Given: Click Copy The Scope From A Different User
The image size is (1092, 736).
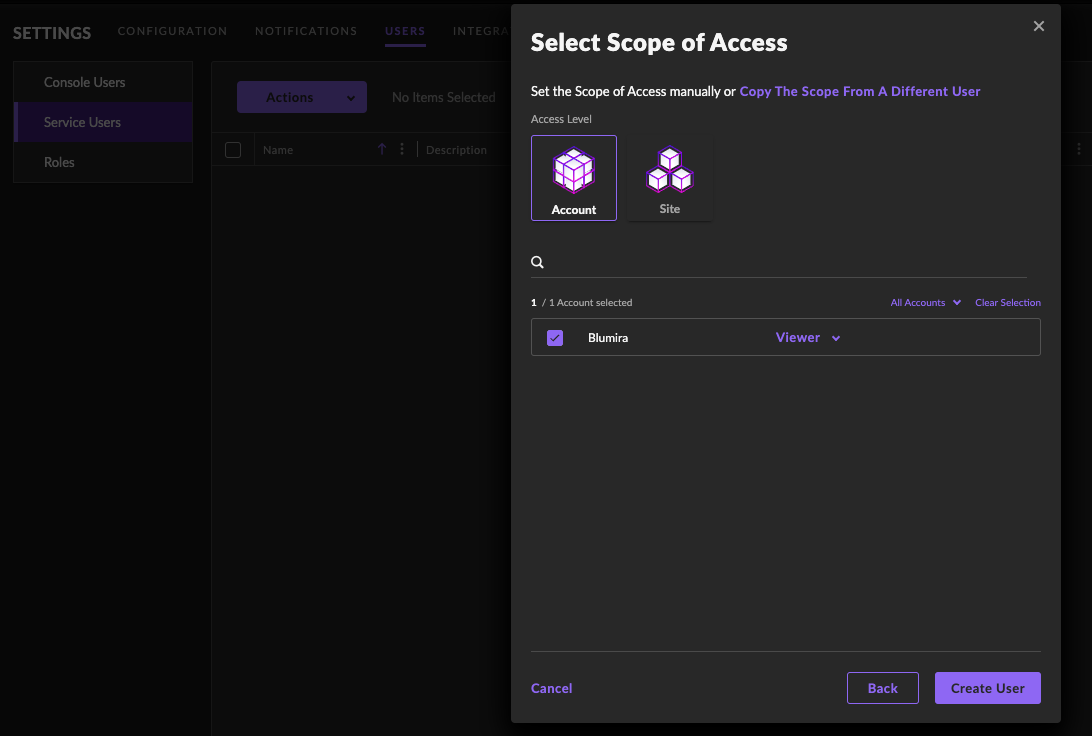Looking at the screenshot, I should point(859,92).
